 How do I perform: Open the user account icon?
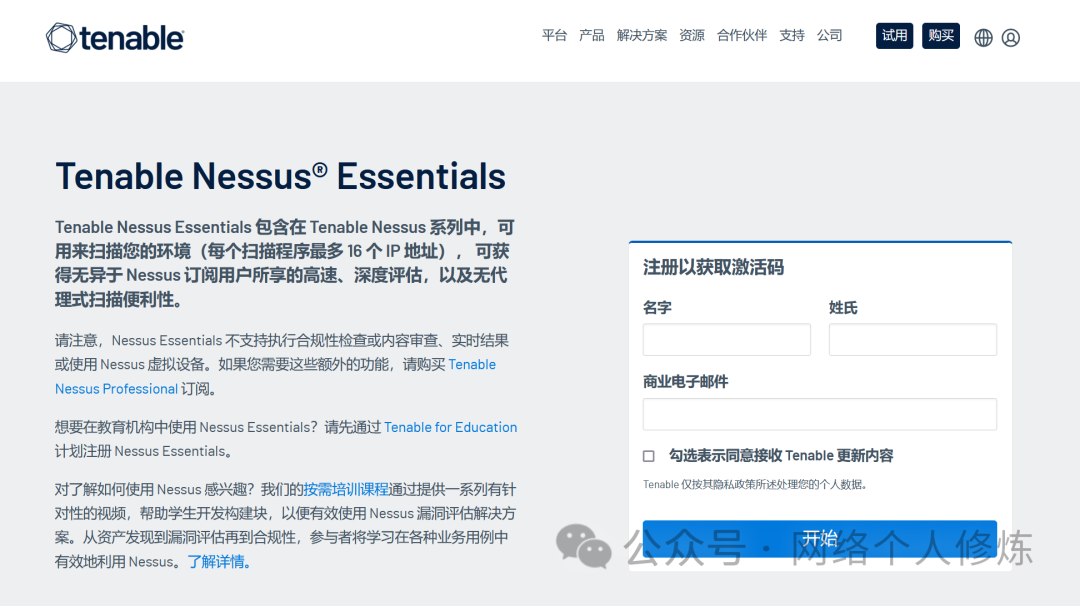pyautogui.click(x=1010, y=38)
